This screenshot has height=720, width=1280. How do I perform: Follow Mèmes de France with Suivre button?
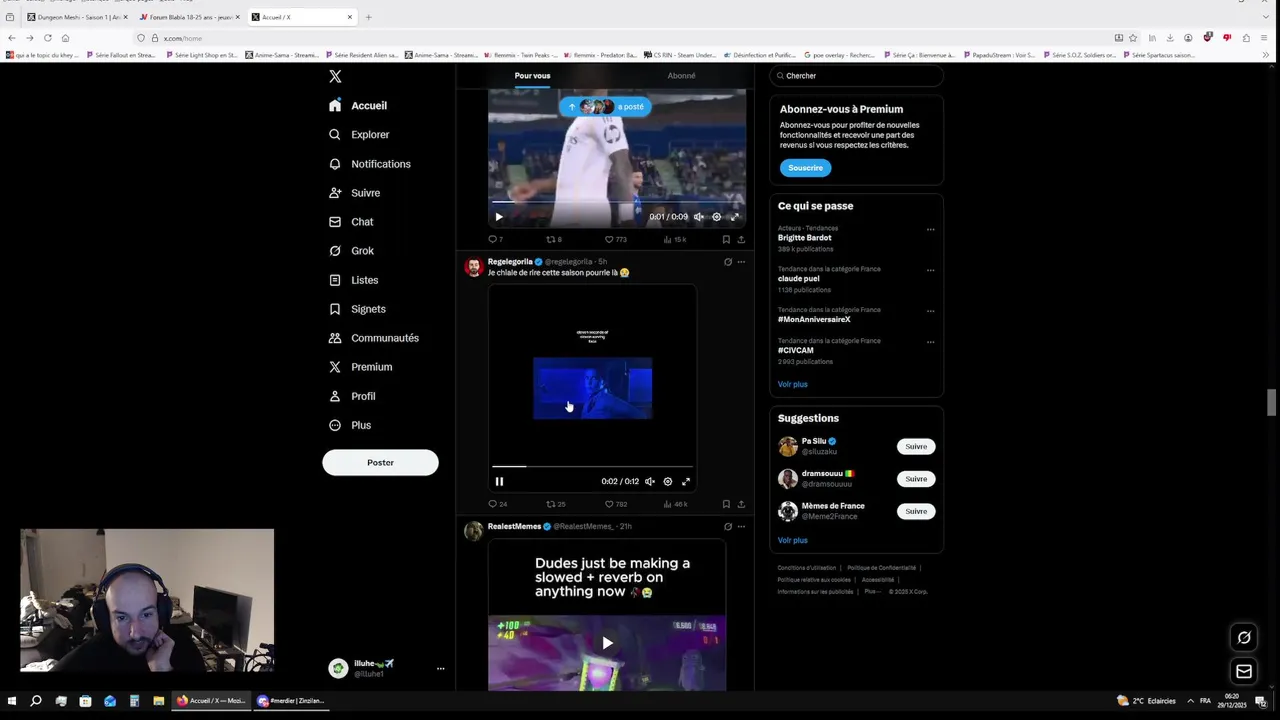(916, 511)
